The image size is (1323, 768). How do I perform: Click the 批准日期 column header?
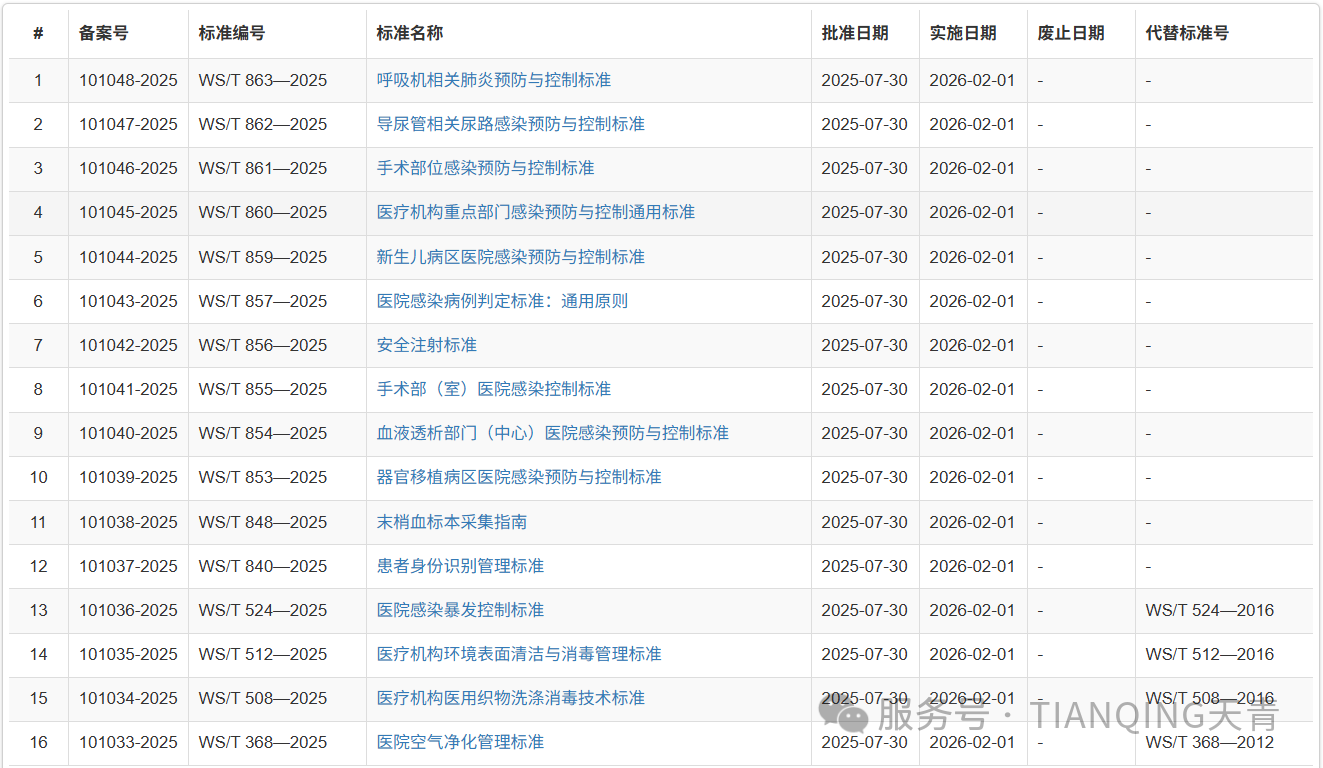(x=844, y=33)
